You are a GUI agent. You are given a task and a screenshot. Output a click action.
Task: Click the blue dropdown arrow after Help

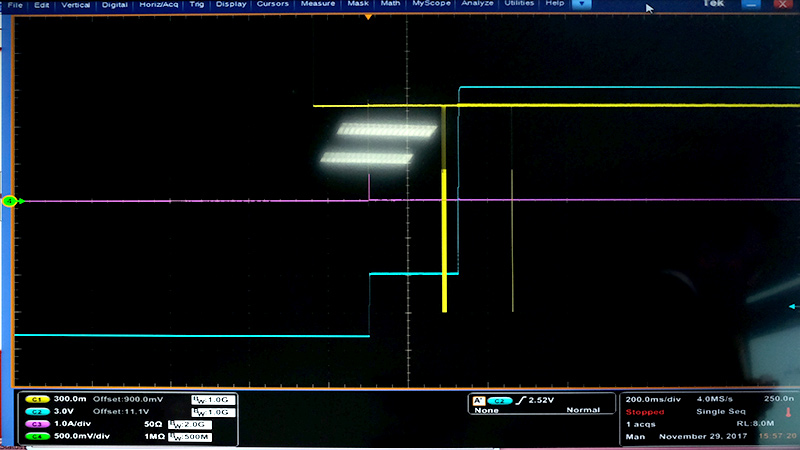[581, 4]
